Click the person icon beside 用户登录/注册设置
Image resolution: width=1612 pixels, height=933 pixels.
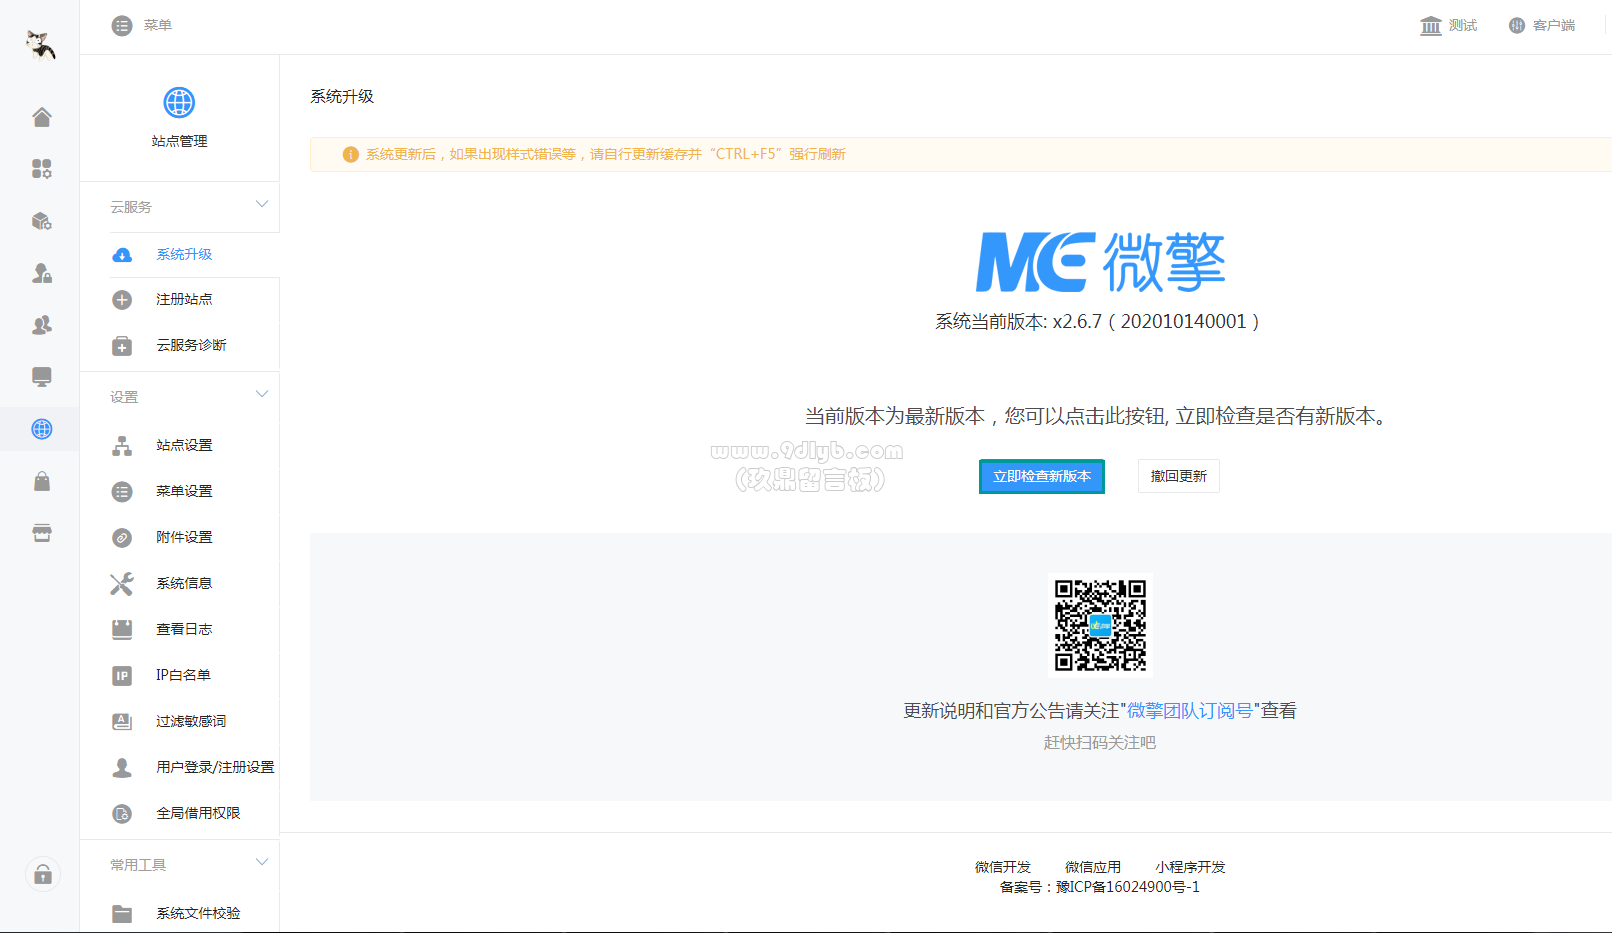tap(122, 768)
